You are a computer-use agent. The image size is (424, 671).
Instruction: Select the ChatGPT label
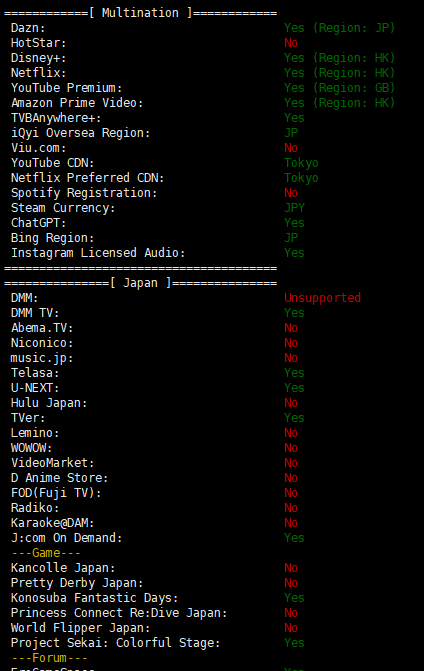click(39, 223)
